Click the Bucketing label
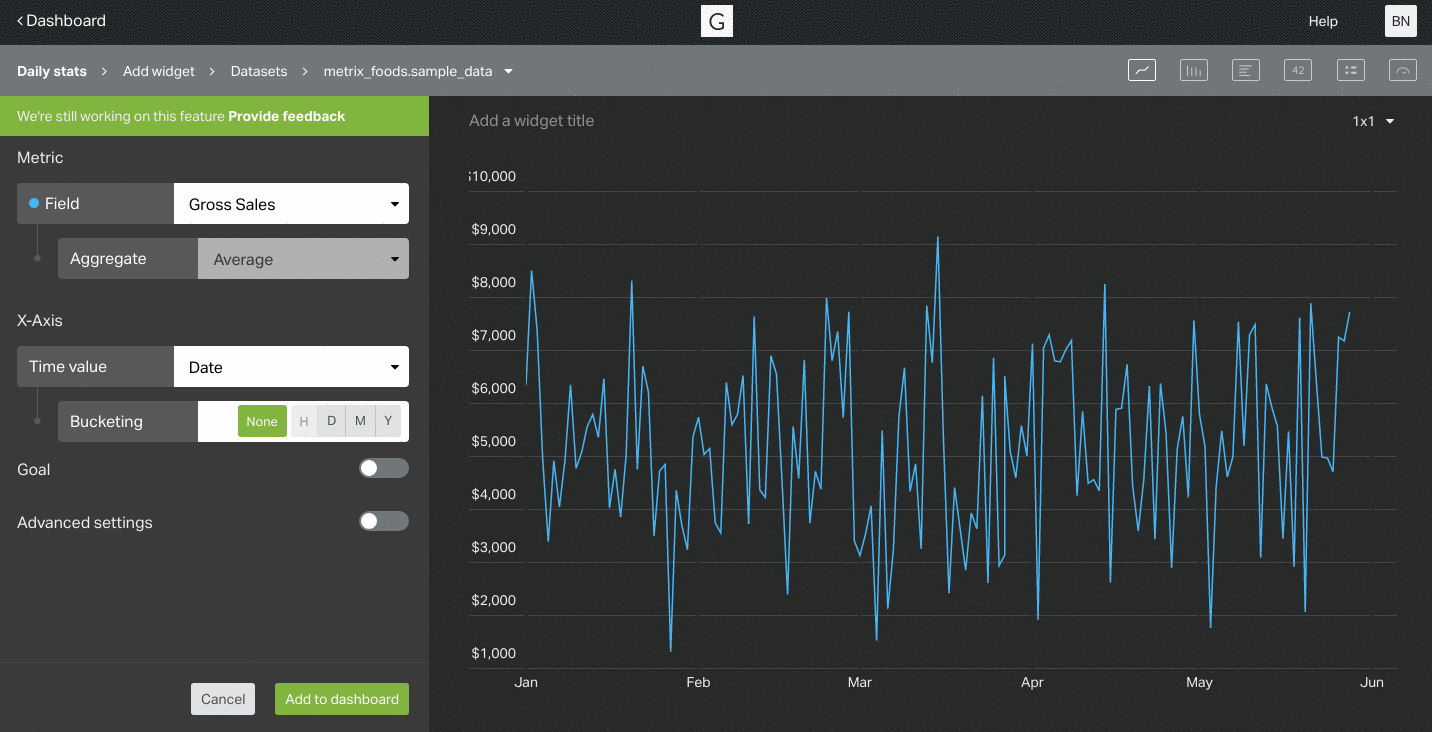This screenshot has height=732, width=1432. pos(106,421)
